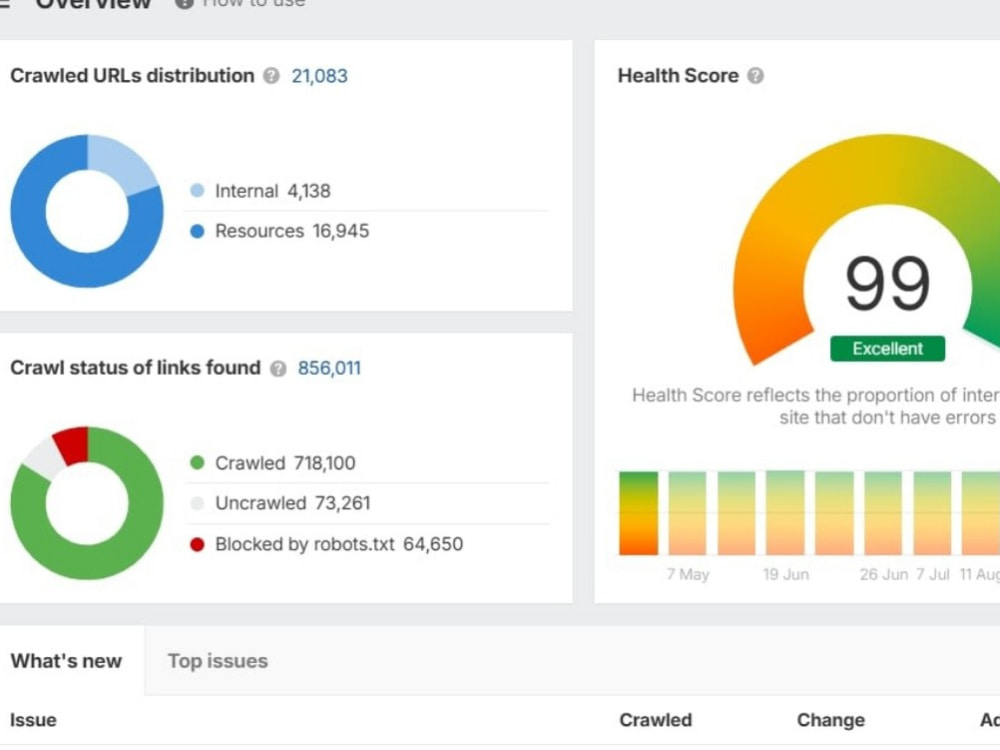The width and height of the screenshot is (1000, 750).
Task: Open total crawled URLs 21,083 link
Action: 320,76
